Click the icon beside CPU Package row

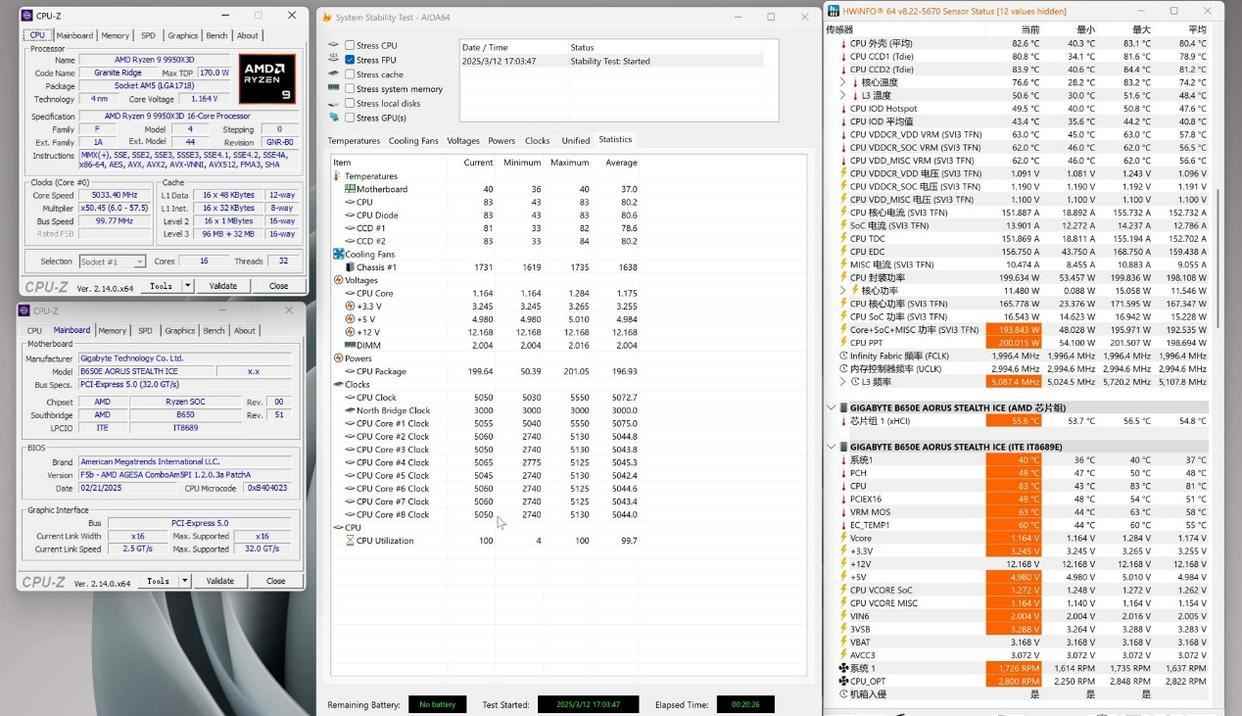[350, 371]
